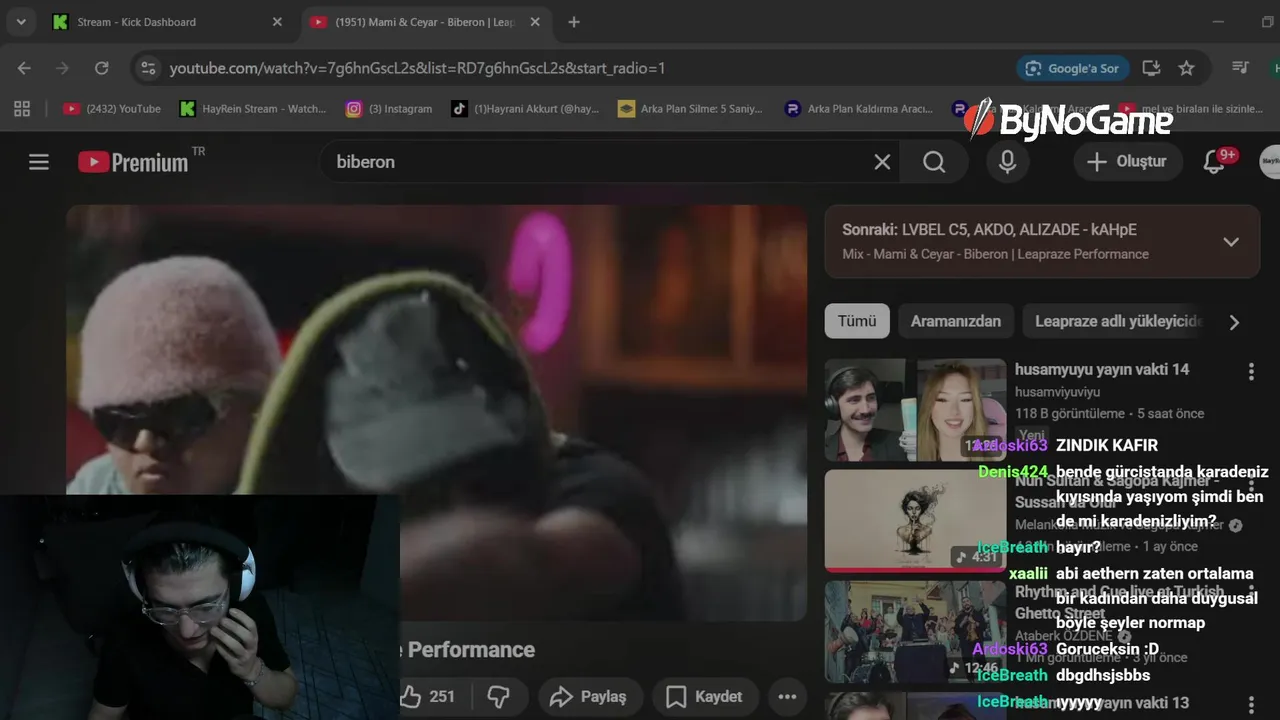
Task: Go to YouTube Premium home logo
Action: (x=134, y=162)
